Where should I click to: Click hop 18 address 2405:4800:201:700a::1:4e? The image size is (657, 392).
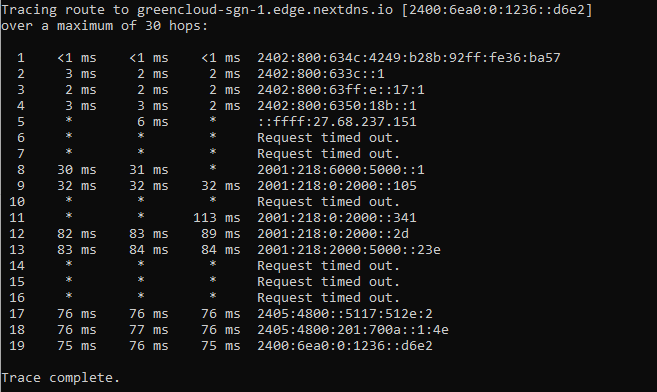click(x=352, y=330)
